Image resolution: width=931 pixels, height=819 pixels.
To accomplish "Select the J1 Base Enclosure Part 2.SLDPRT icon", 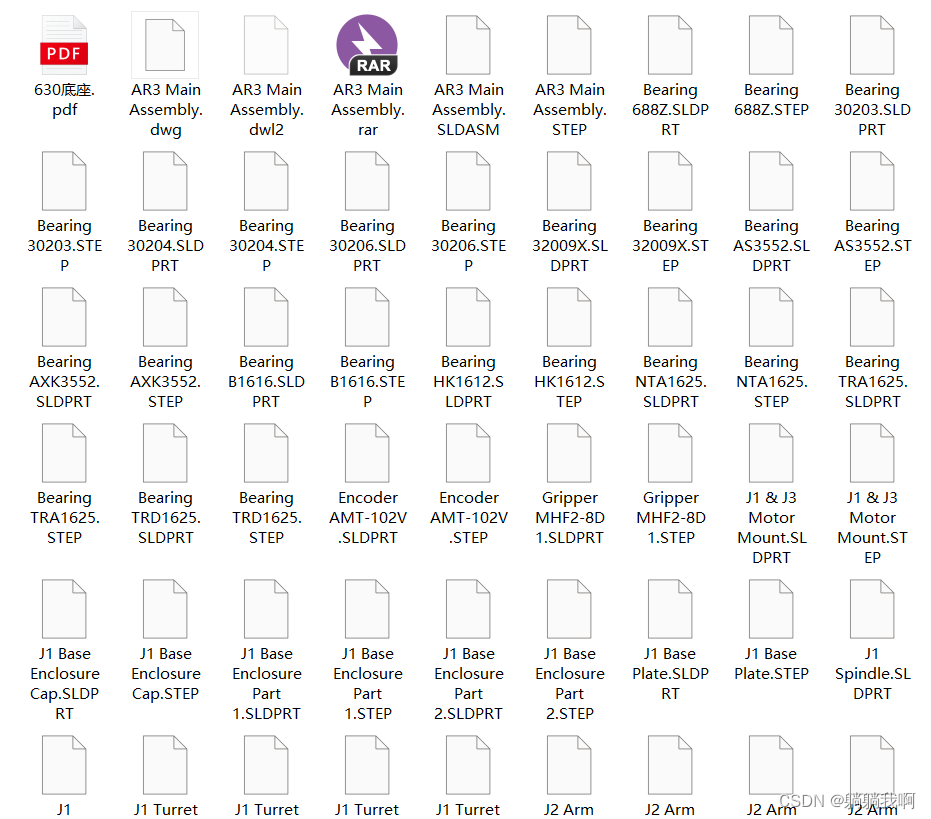I will tap(468, 609).
